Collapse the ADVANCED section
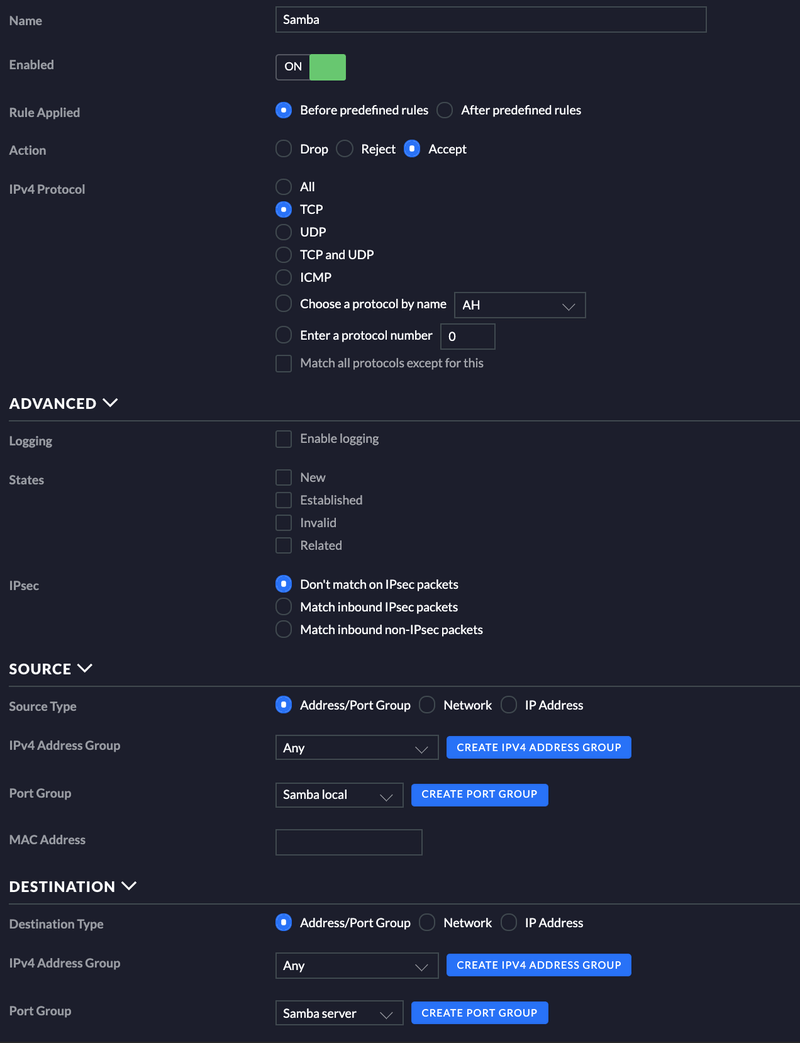 coord(110,403)
